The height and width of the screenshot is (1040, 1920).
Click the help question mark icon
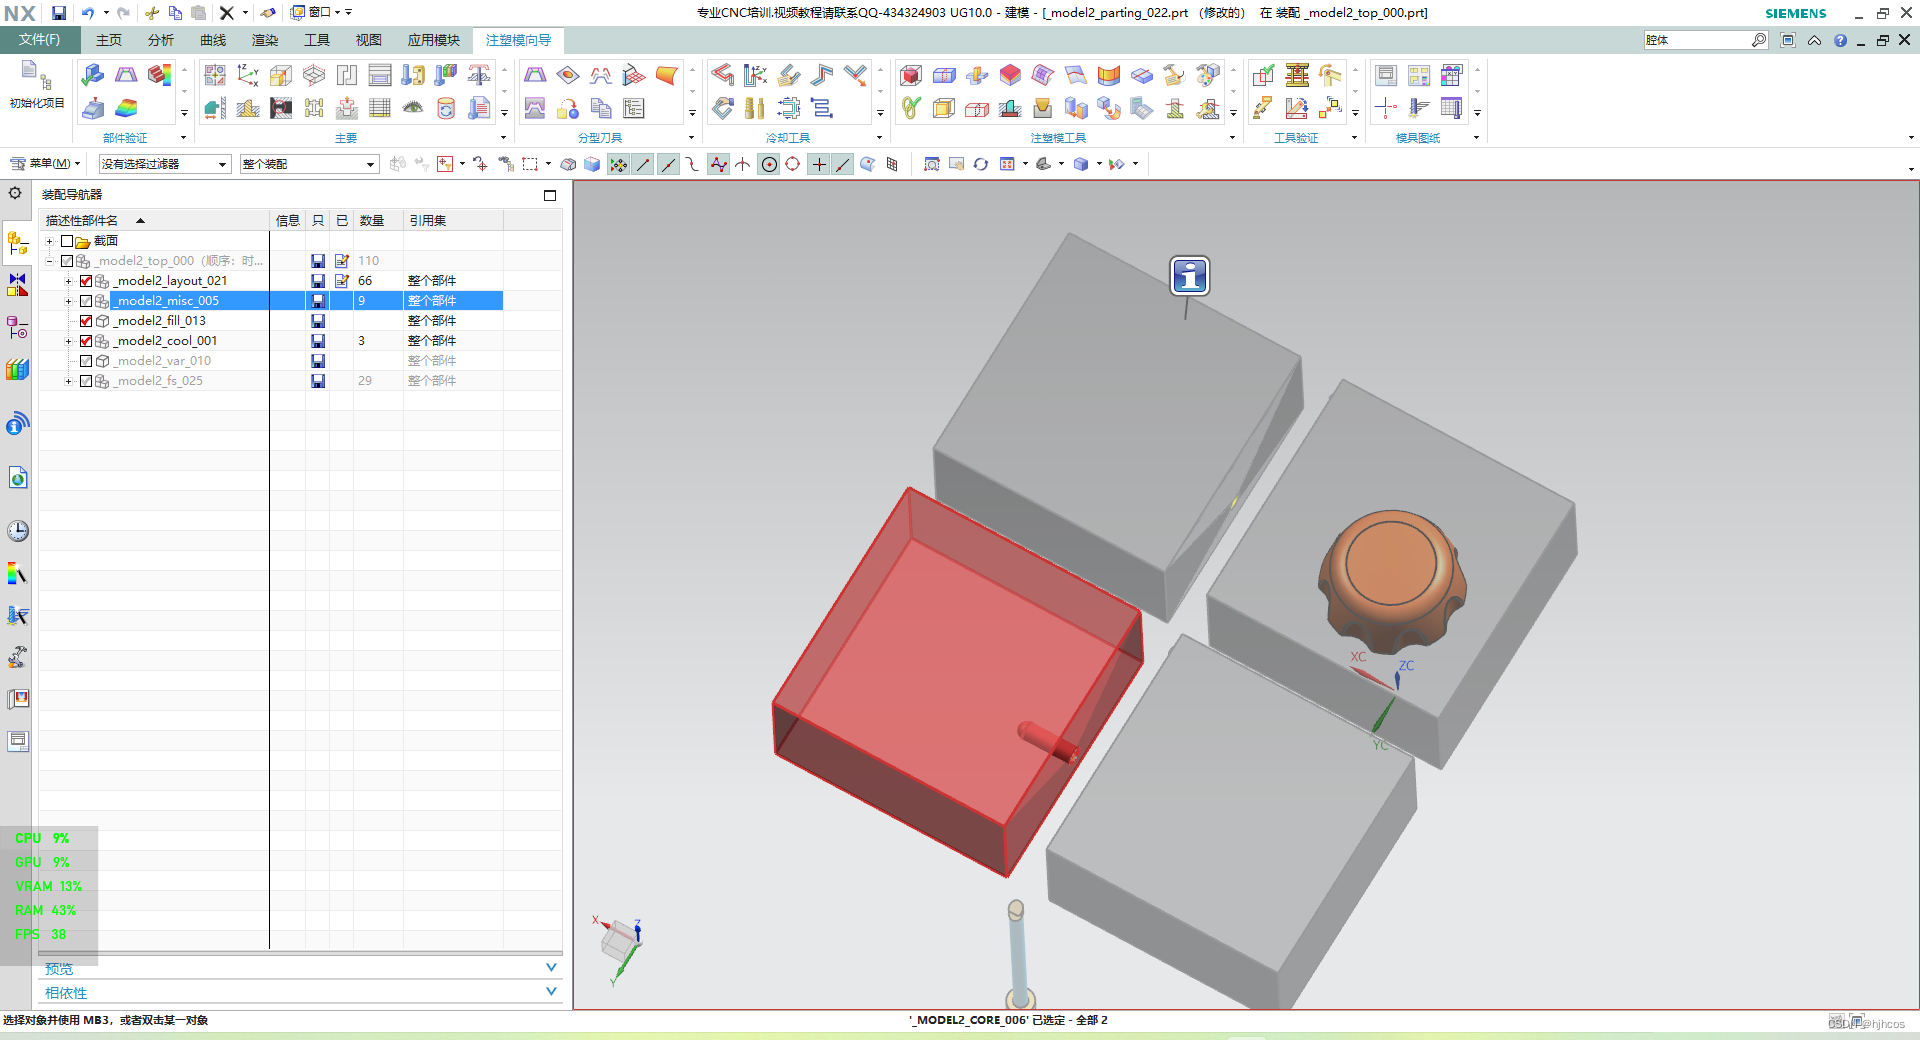tap(1840, 40)
